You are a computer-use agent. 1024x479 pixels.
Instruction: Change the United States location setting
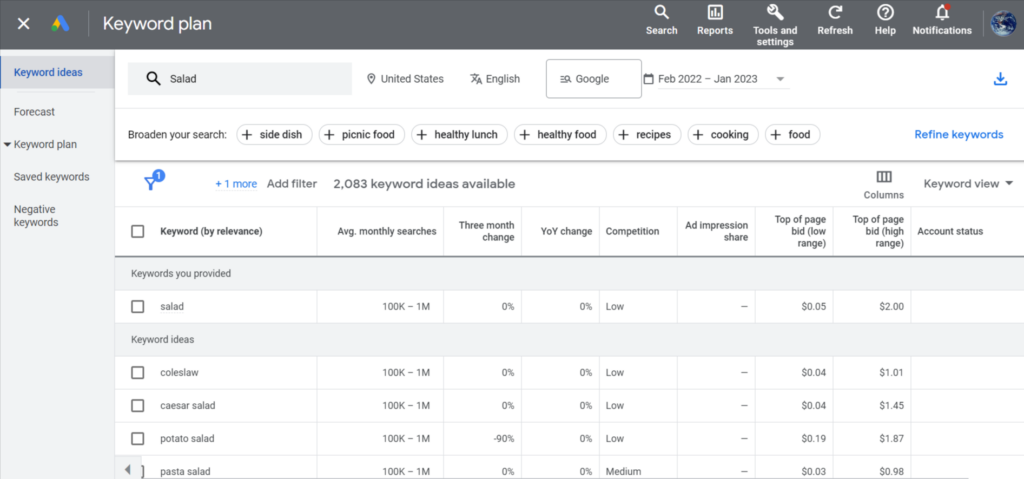pos(405,79)
